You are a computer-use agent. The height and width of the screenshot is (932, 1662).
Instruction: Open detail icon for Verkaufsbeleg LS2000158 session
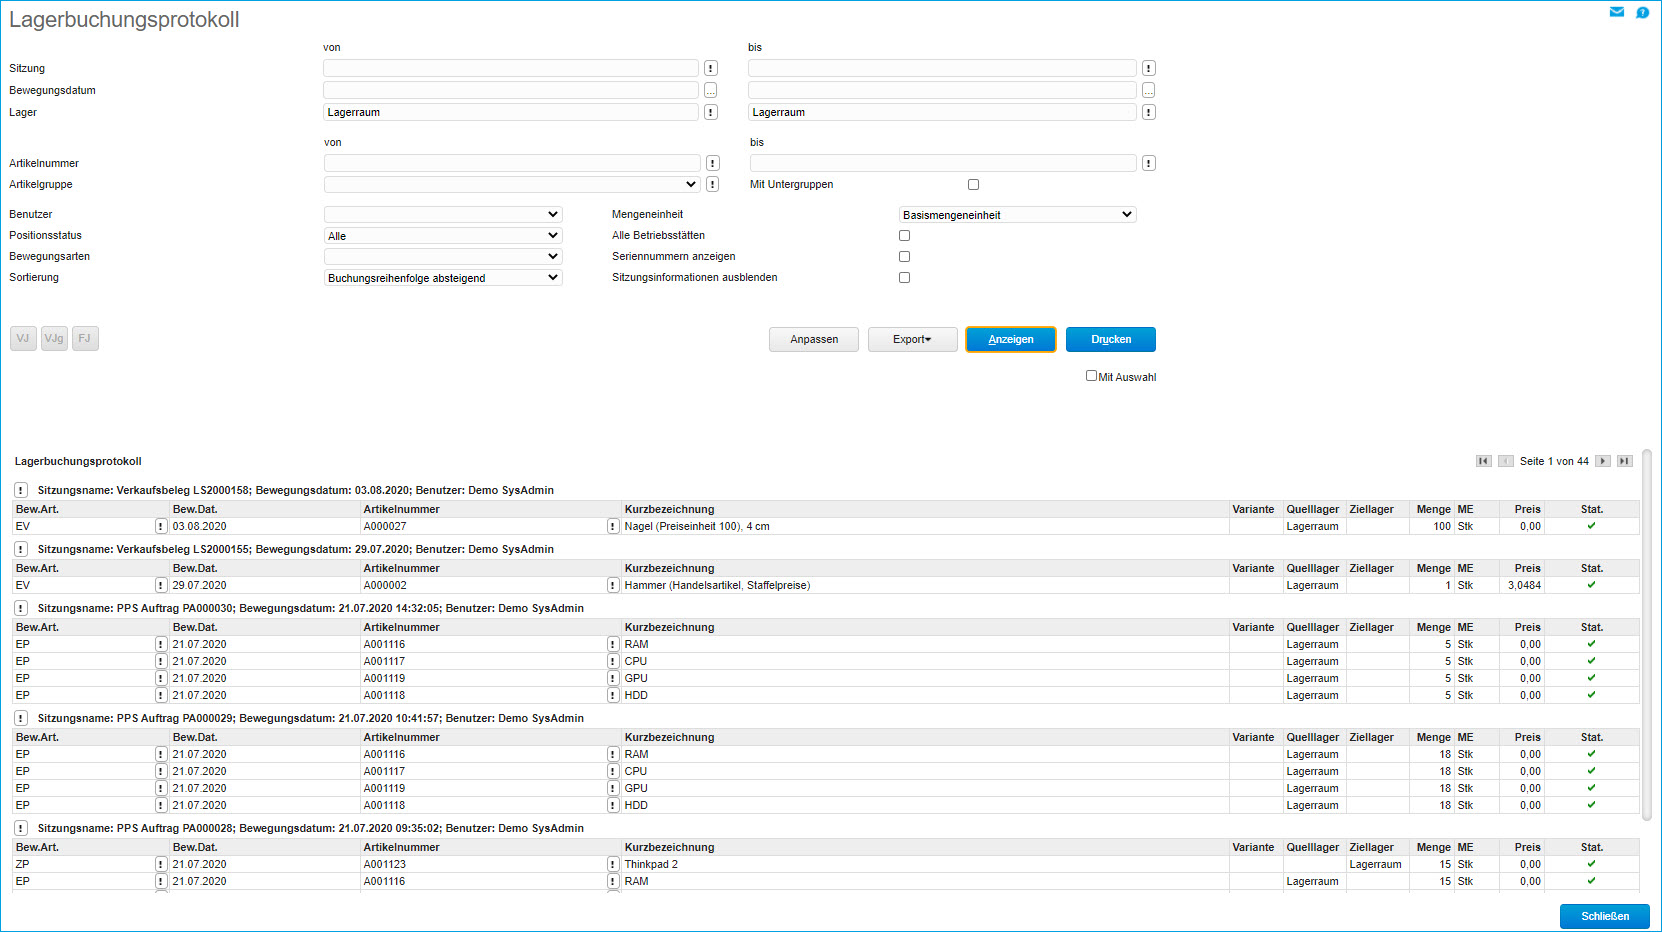coord(21,490)
